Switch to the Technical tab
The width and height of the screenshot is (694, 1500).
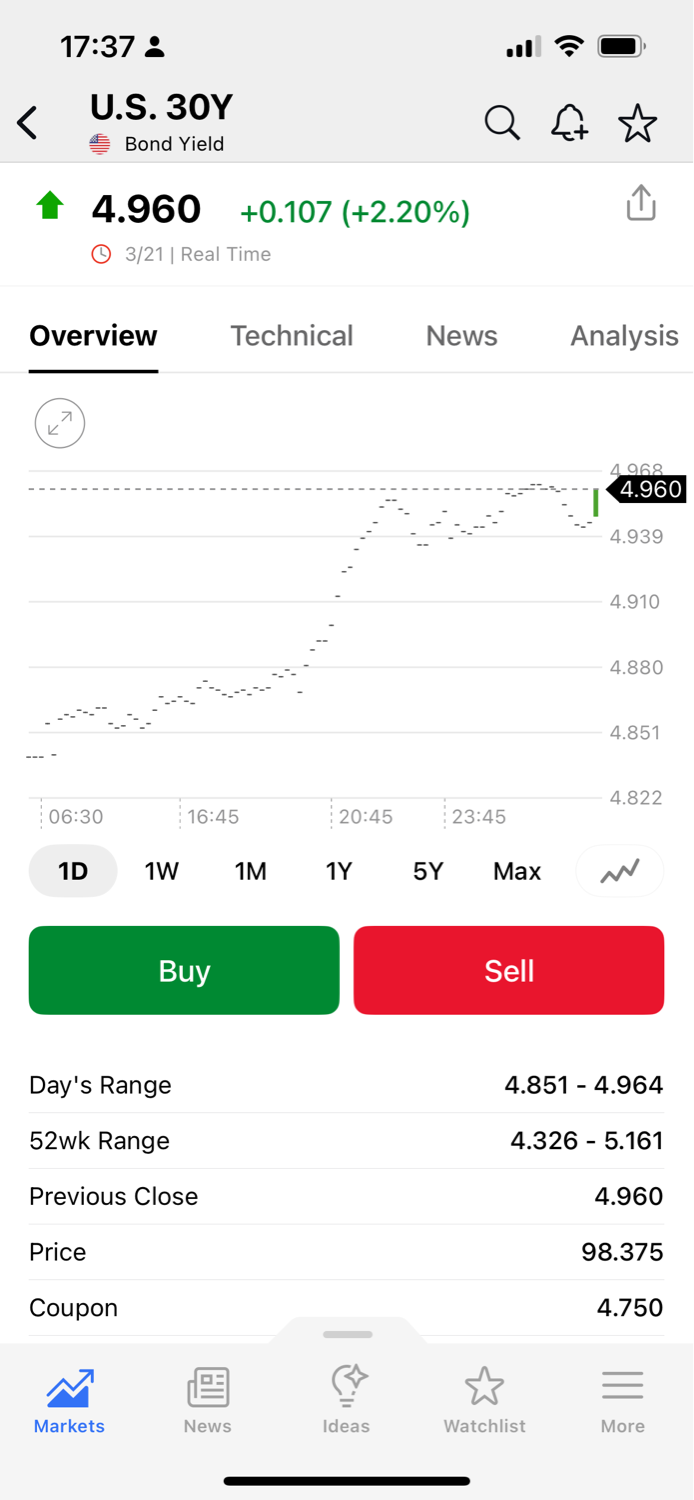click(291, 336)
